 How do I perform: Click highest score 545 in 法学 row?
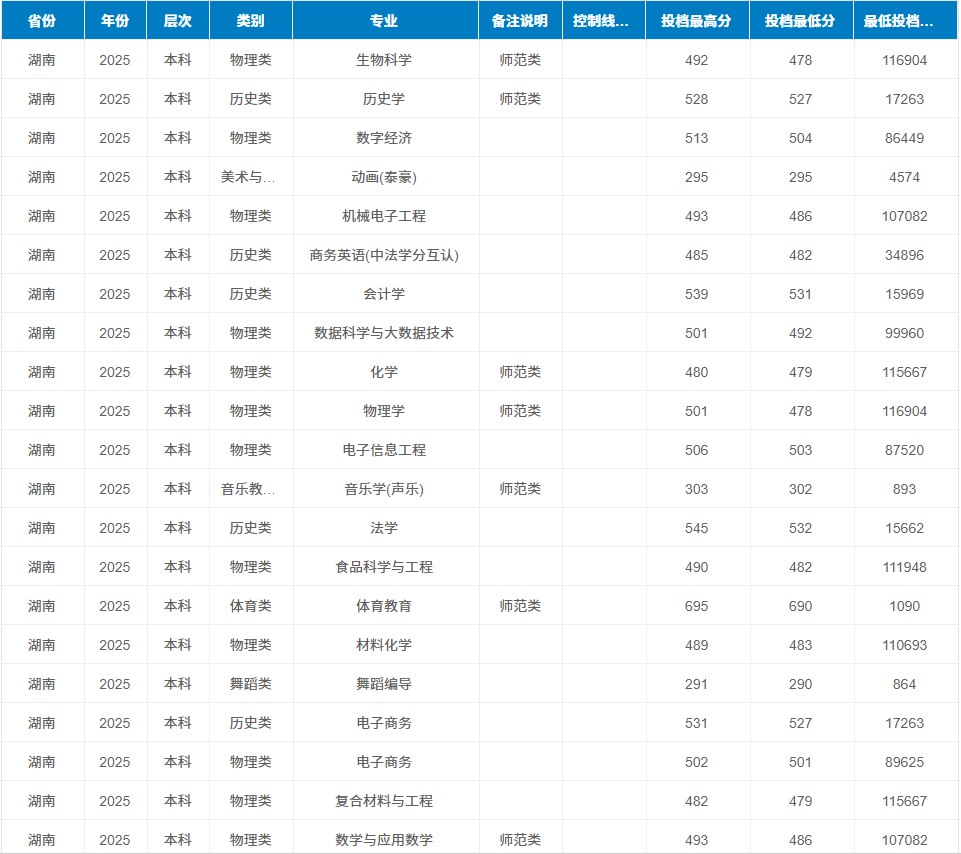(x=697, y=528)
